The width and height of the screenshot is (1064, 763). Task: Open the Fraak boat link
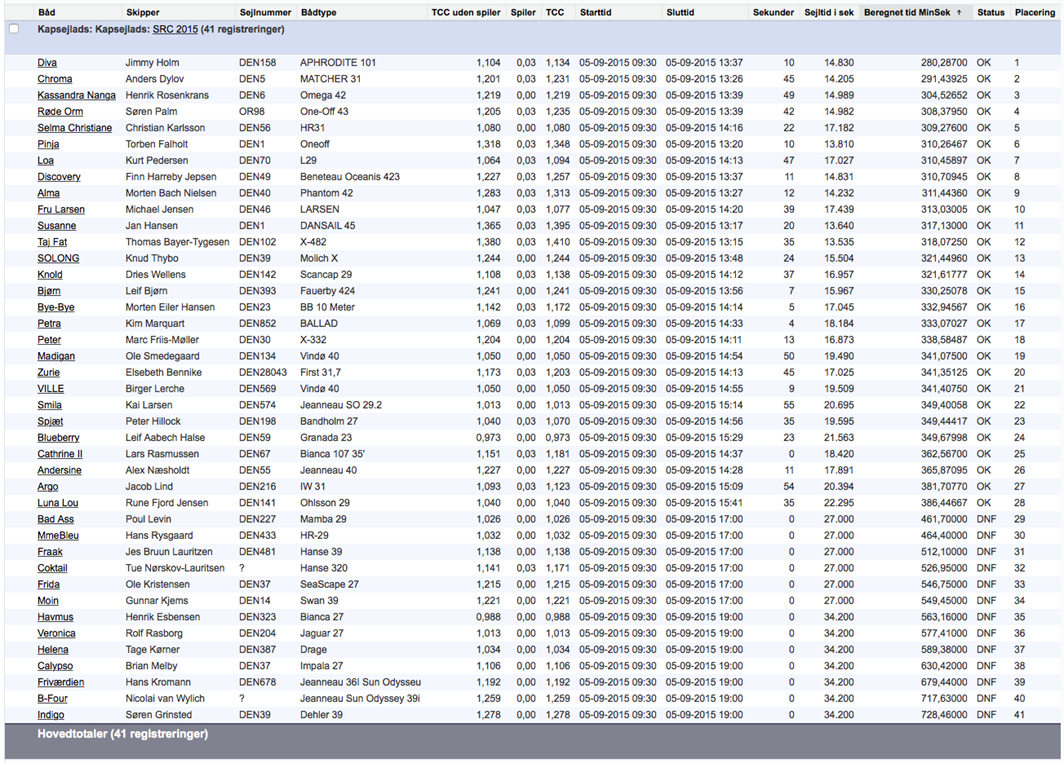[x=50, y=551]
